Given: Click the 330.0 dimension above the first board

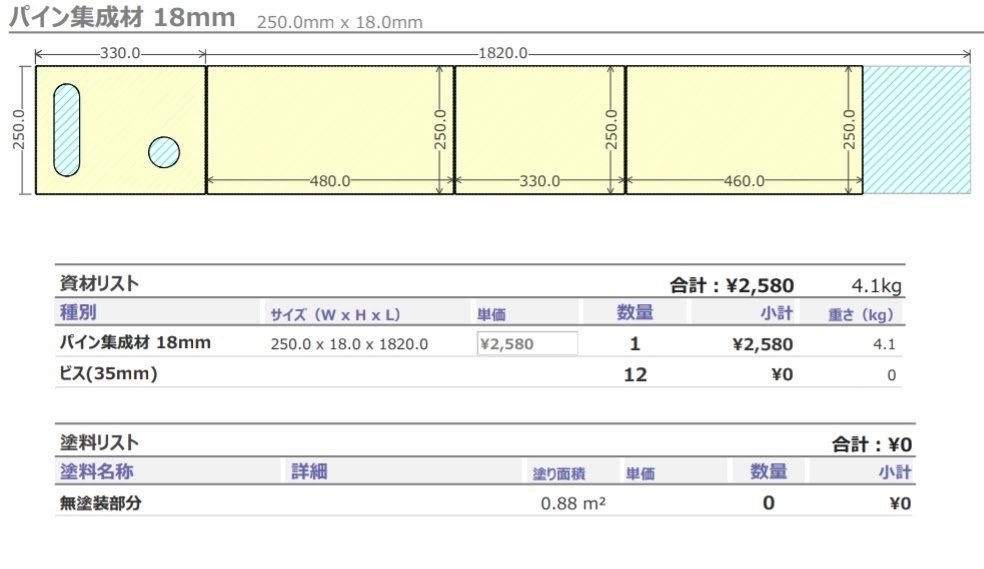Looking at the screenshot, I should [120, 53].
